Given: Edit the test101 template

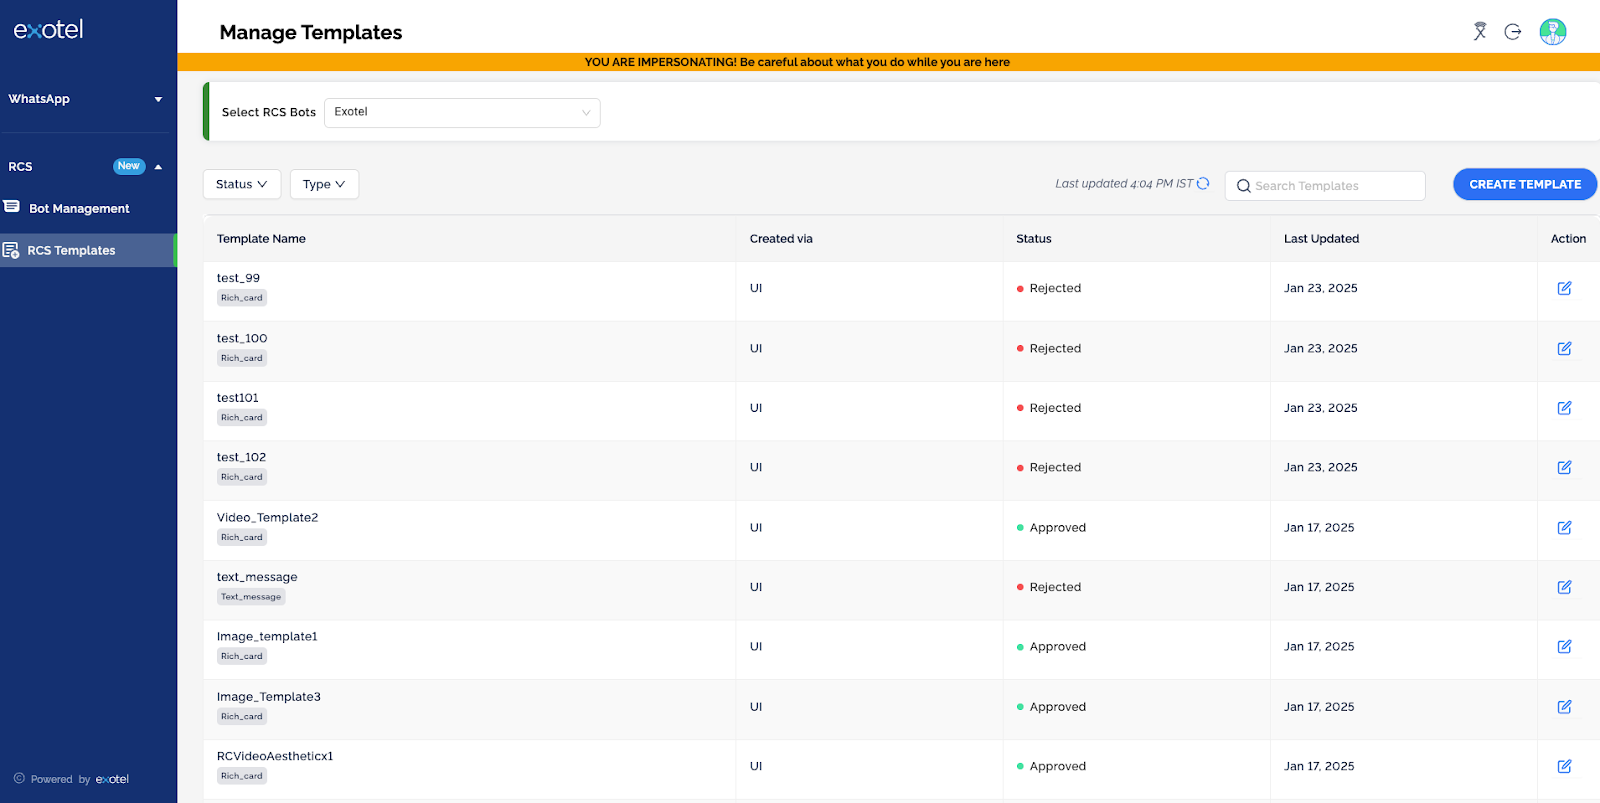Looking at the screenshot, I should click(1564, 408).
